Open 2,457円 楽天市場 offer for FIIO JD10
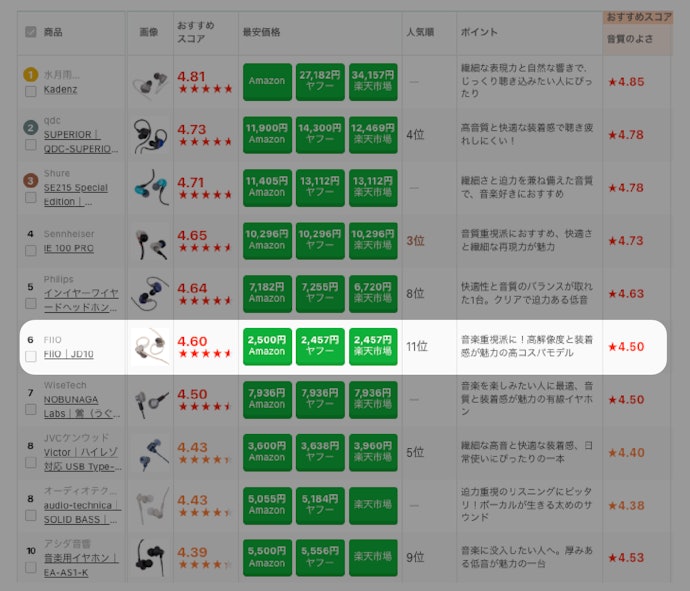This screenshot has width=690, height=591. pos(373,347)
